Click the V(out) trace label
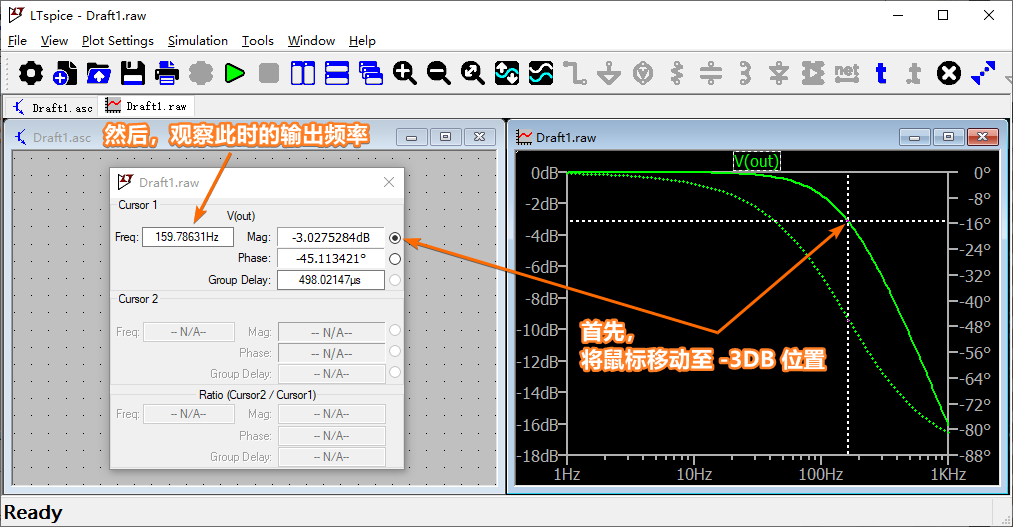This screenshot has height=527, width=1013. (x=757, y=161)
